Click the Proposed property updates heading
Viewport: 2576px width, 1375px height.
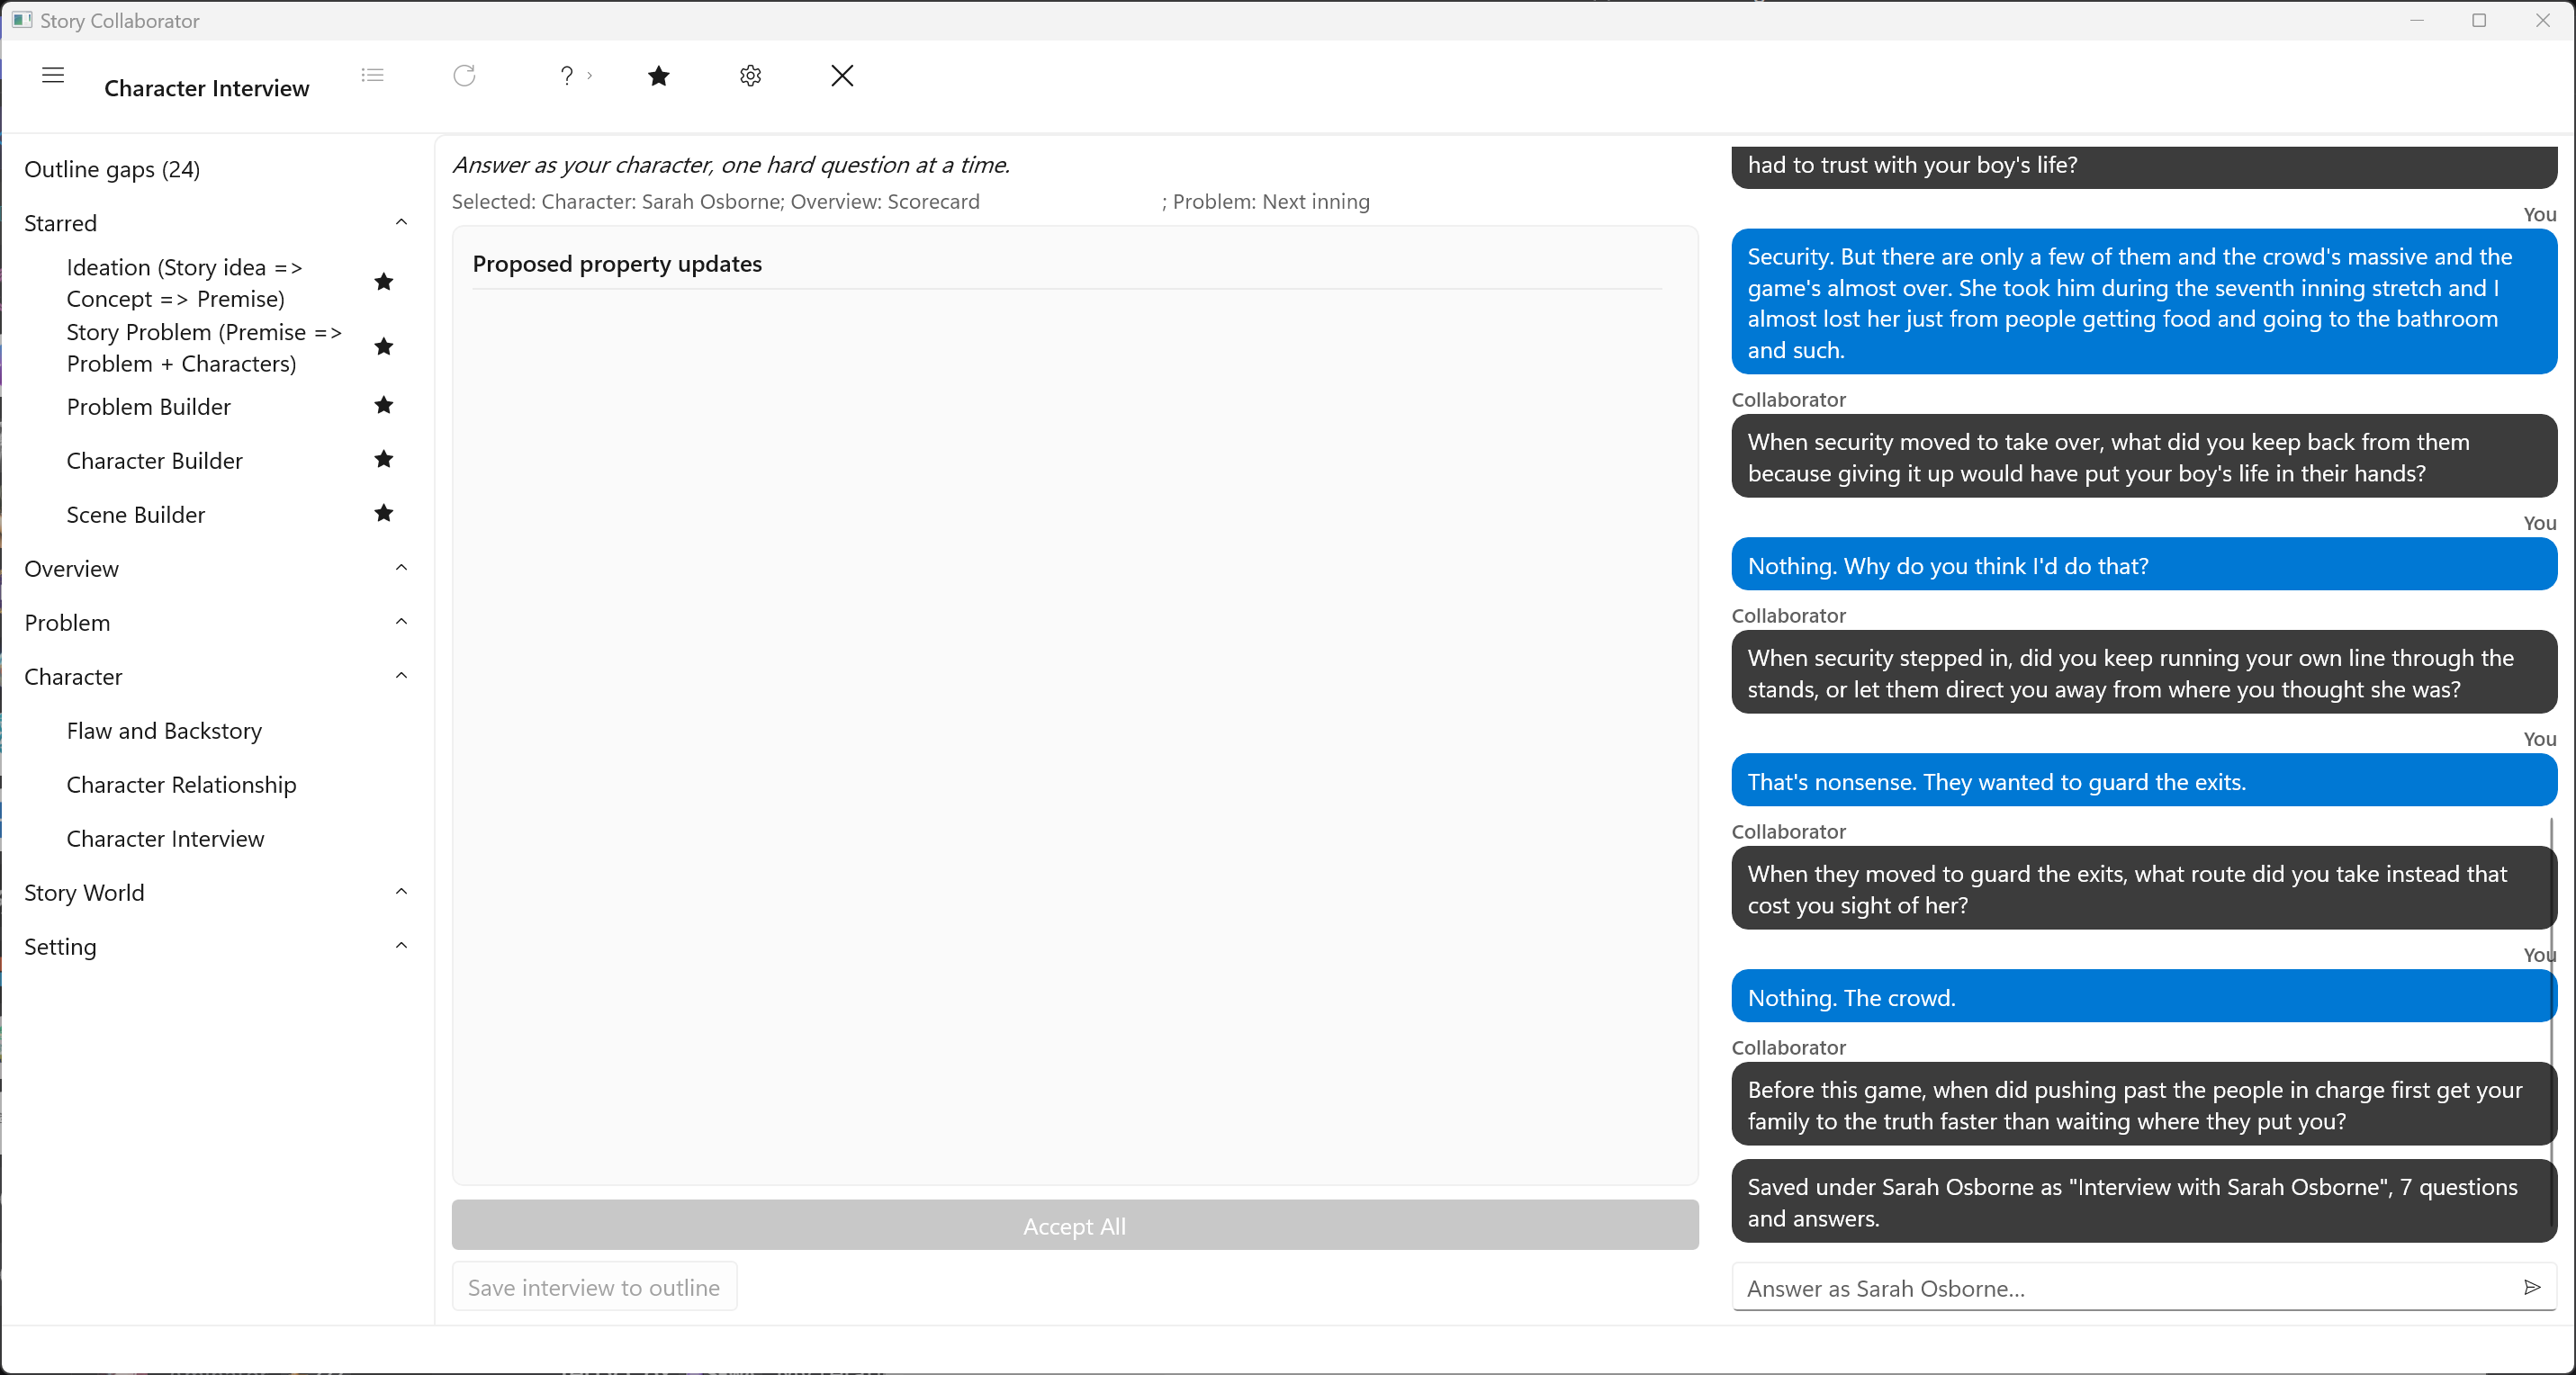tap(617, 264)
